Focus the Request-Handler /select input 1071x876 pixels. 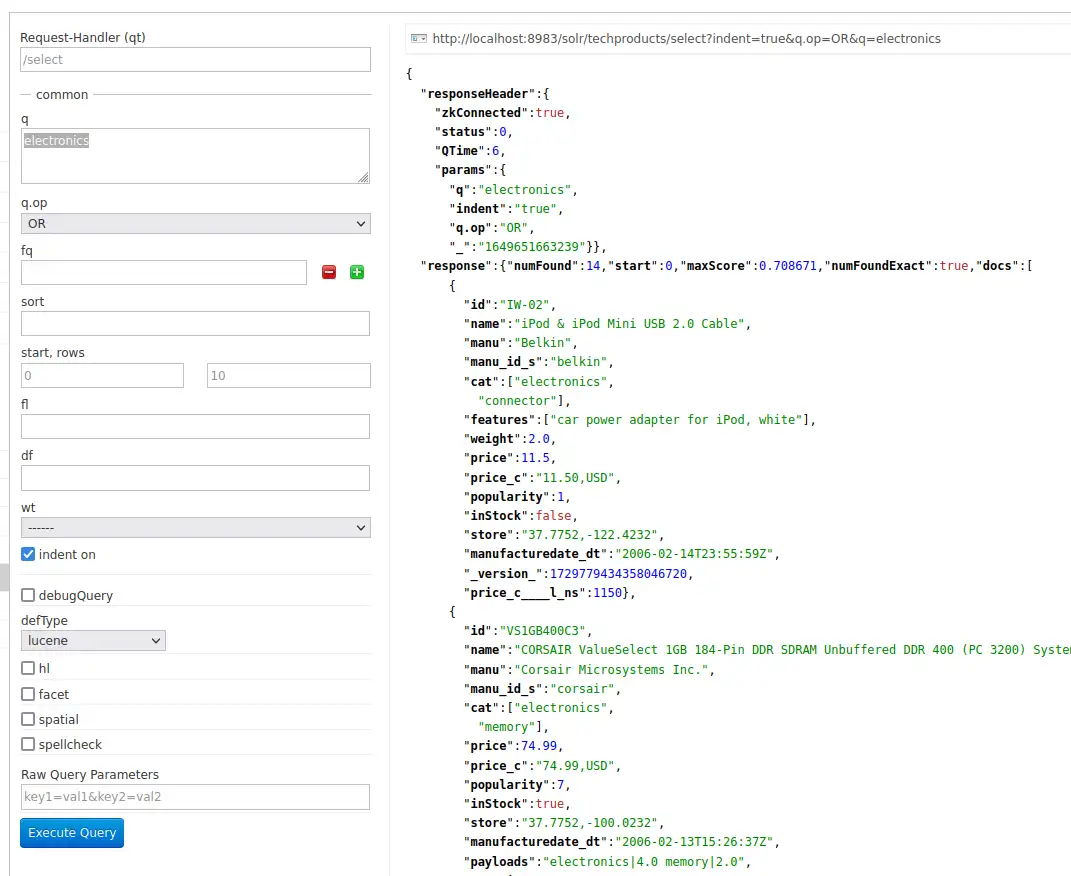(x=196, y=59)
